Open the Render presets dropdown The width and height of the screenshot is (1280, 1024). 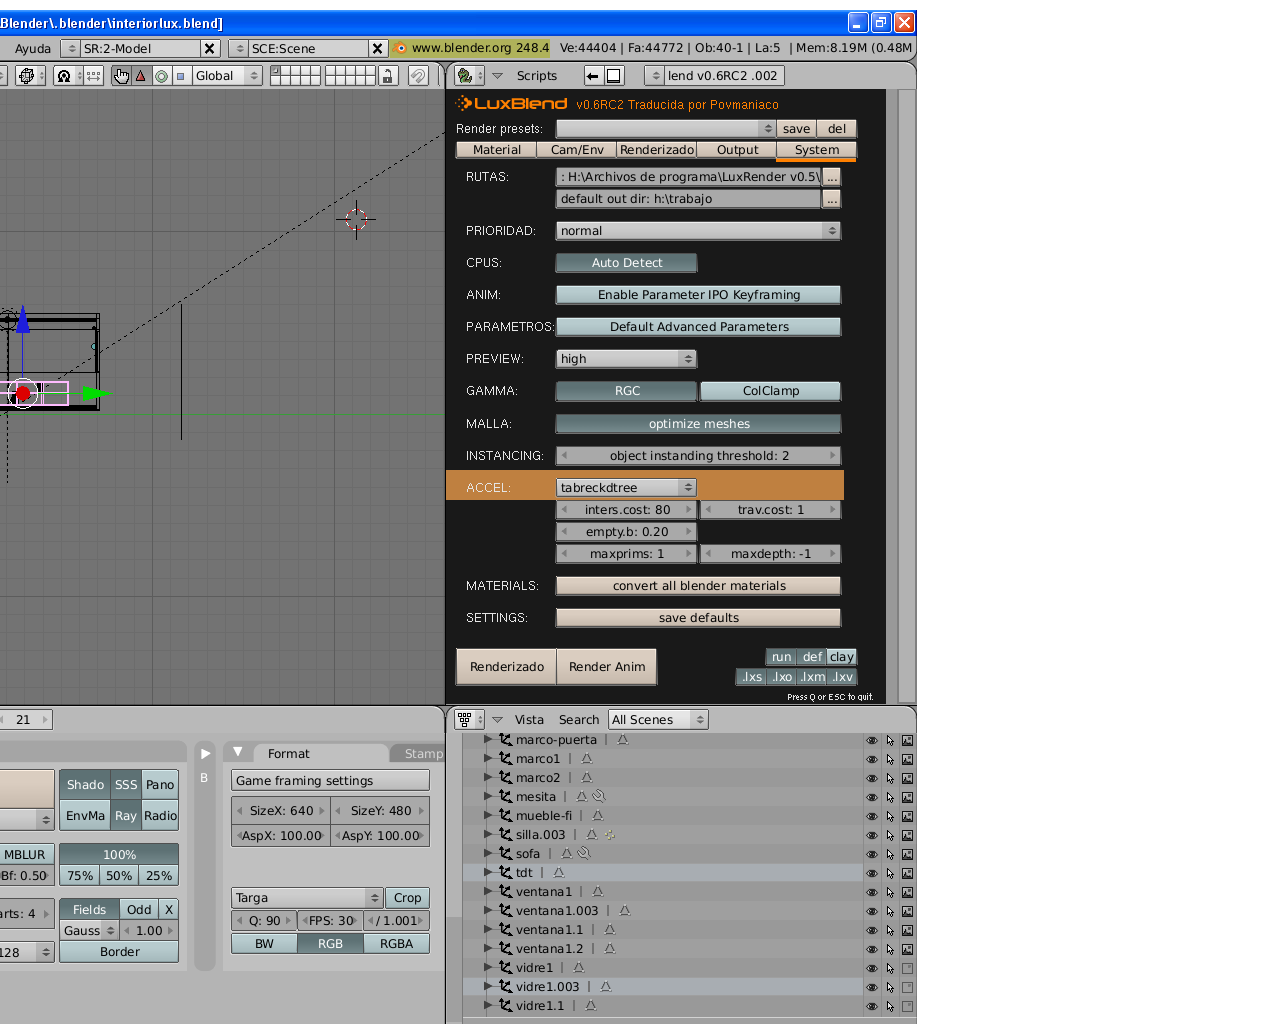[x=666, y=129]
